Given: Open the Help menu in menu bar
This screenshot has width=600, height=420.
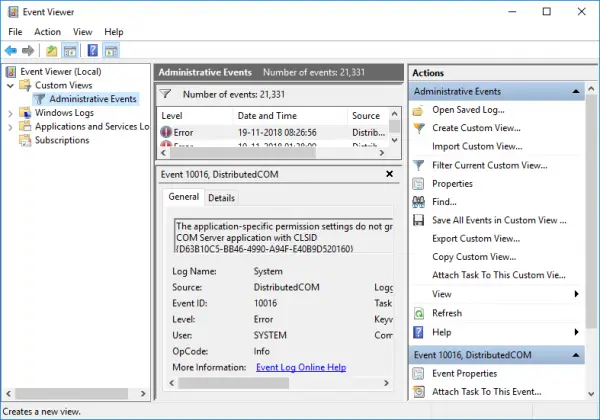Looking at the screenshot, I should 114,32.
